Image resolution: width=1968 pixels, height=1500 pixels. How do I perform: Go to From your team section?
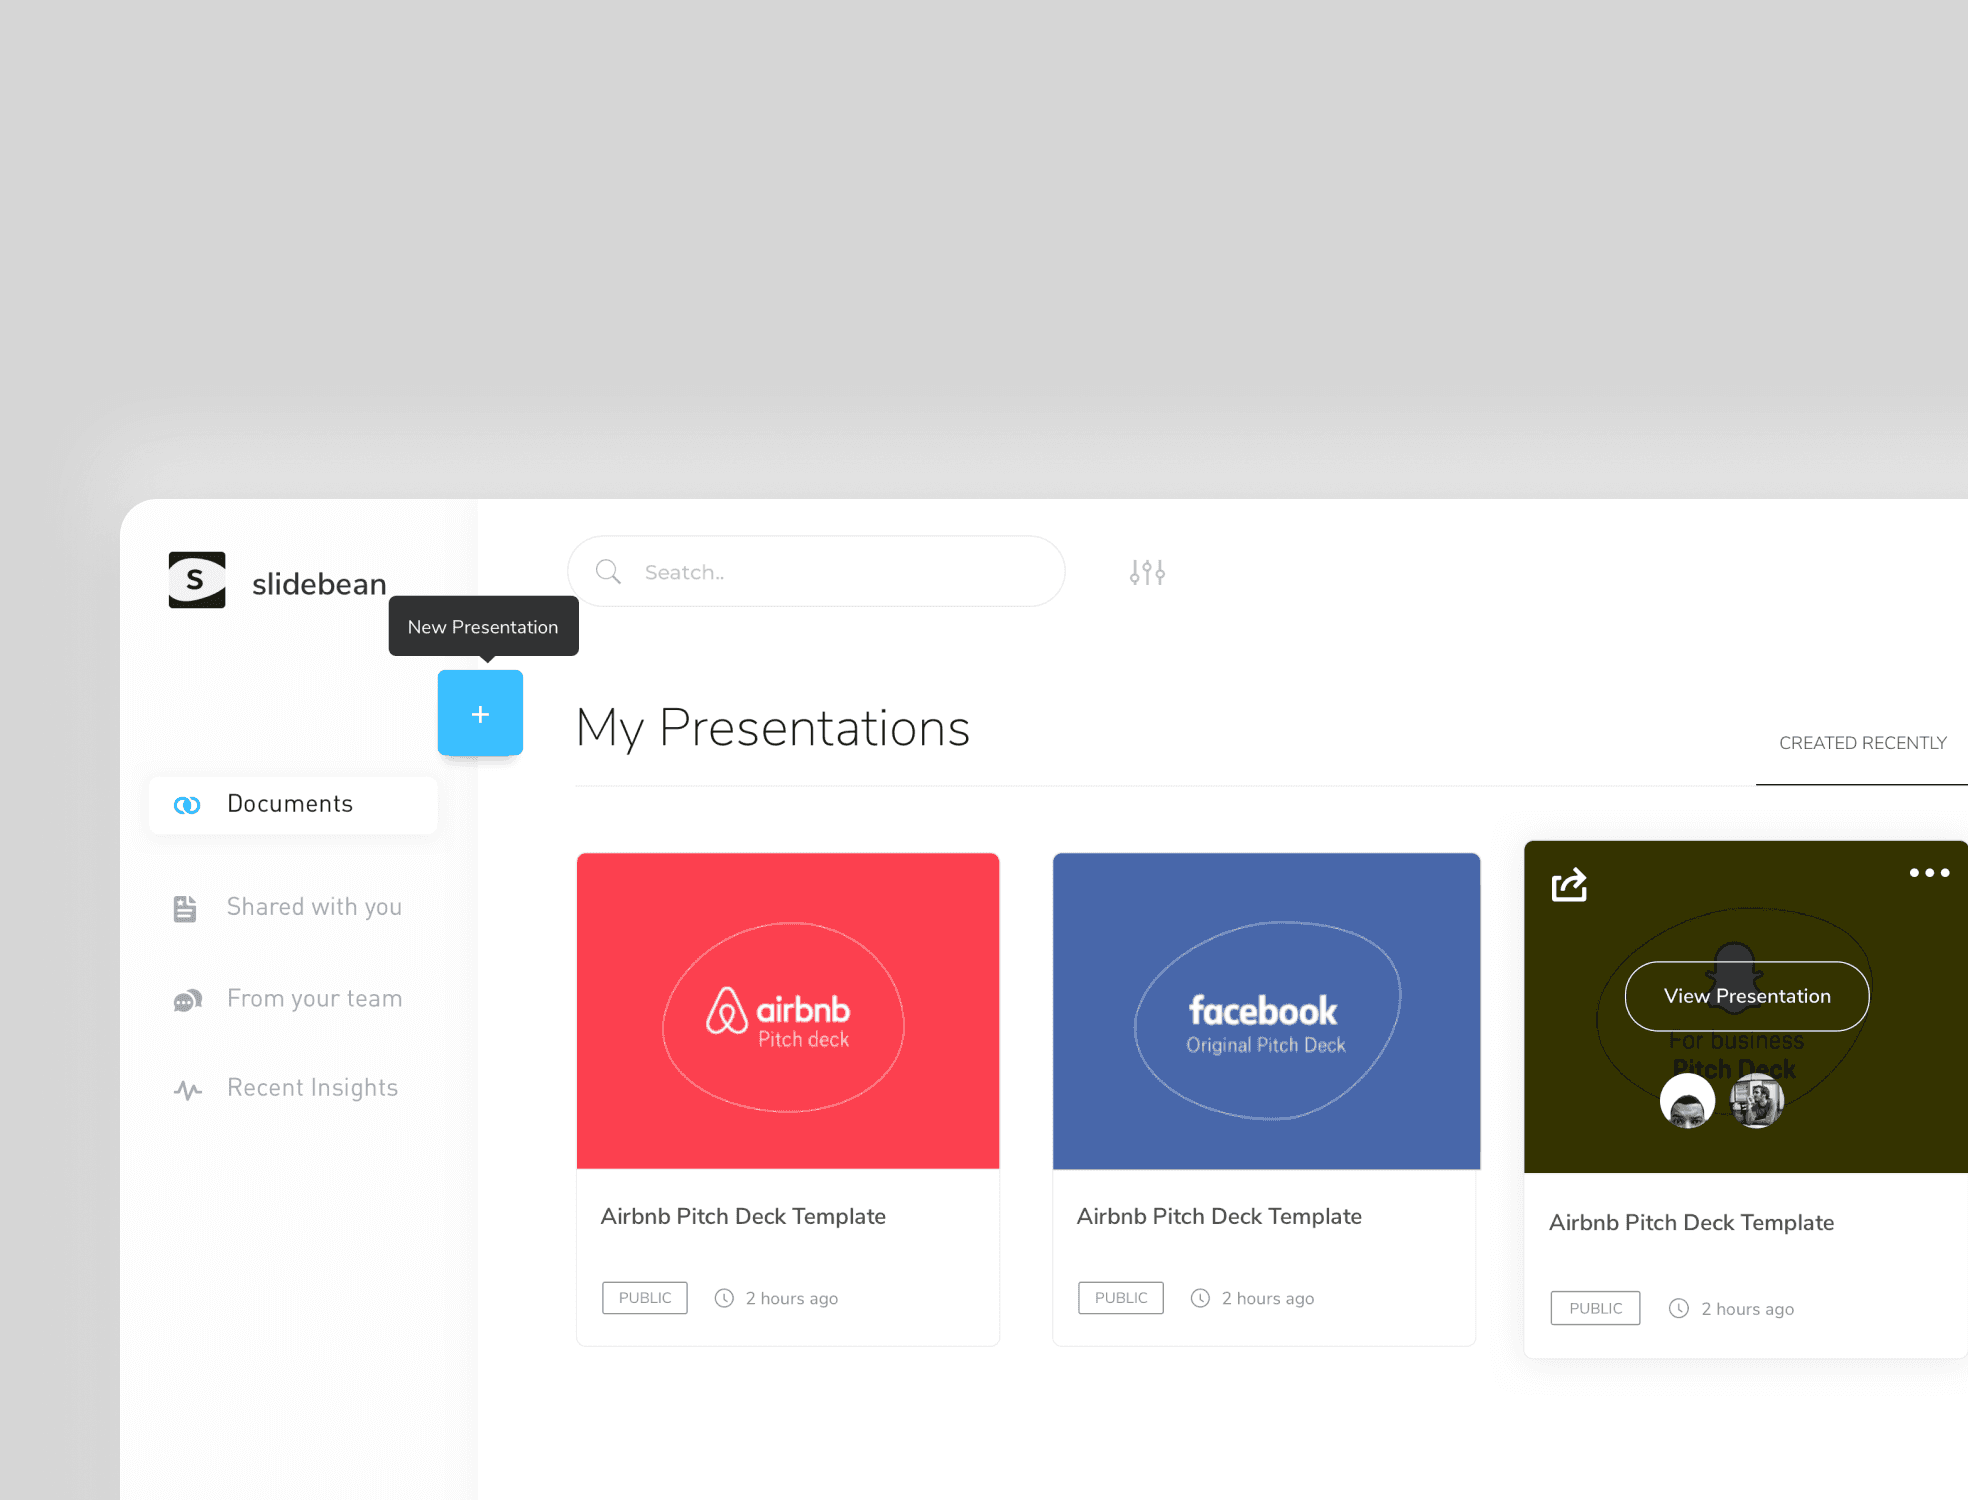click(314, 999)
